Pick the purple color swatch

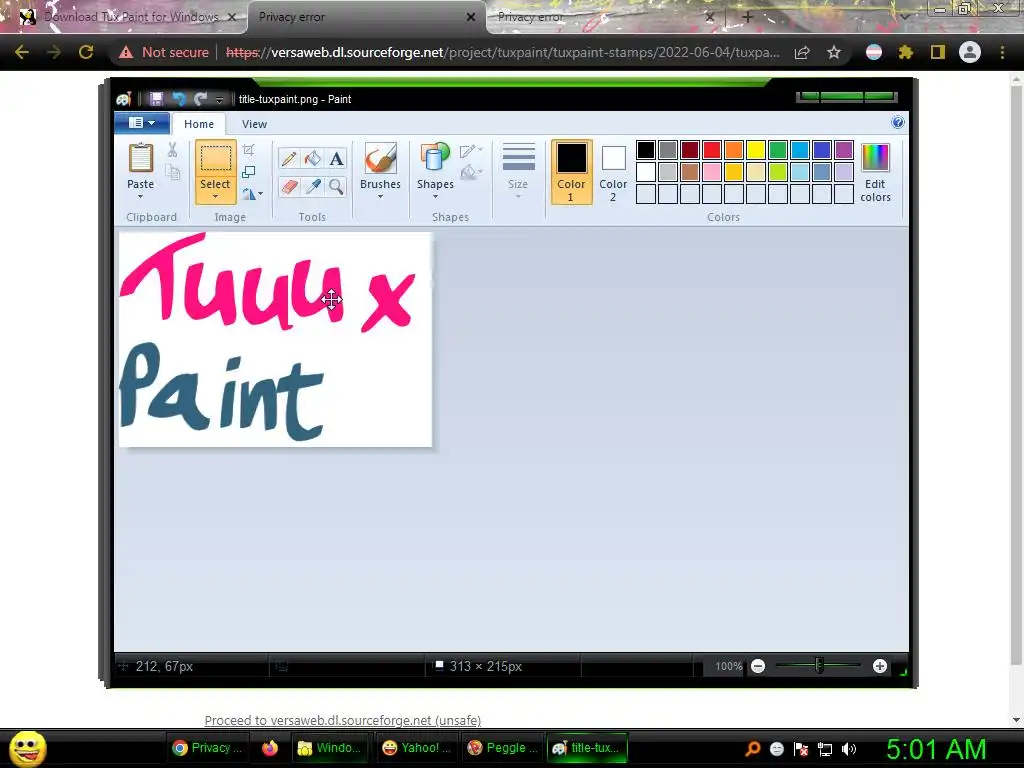tap(844, 150)
